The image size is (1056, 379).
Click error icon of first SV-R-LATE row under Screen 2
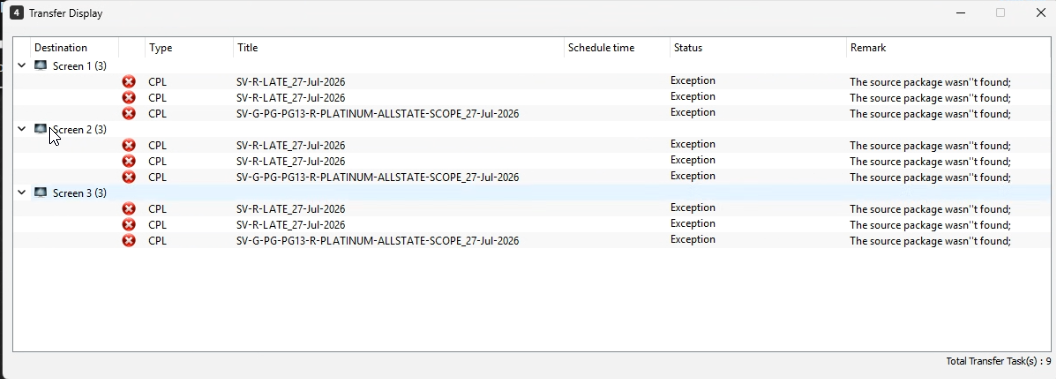tap(129, 145)
